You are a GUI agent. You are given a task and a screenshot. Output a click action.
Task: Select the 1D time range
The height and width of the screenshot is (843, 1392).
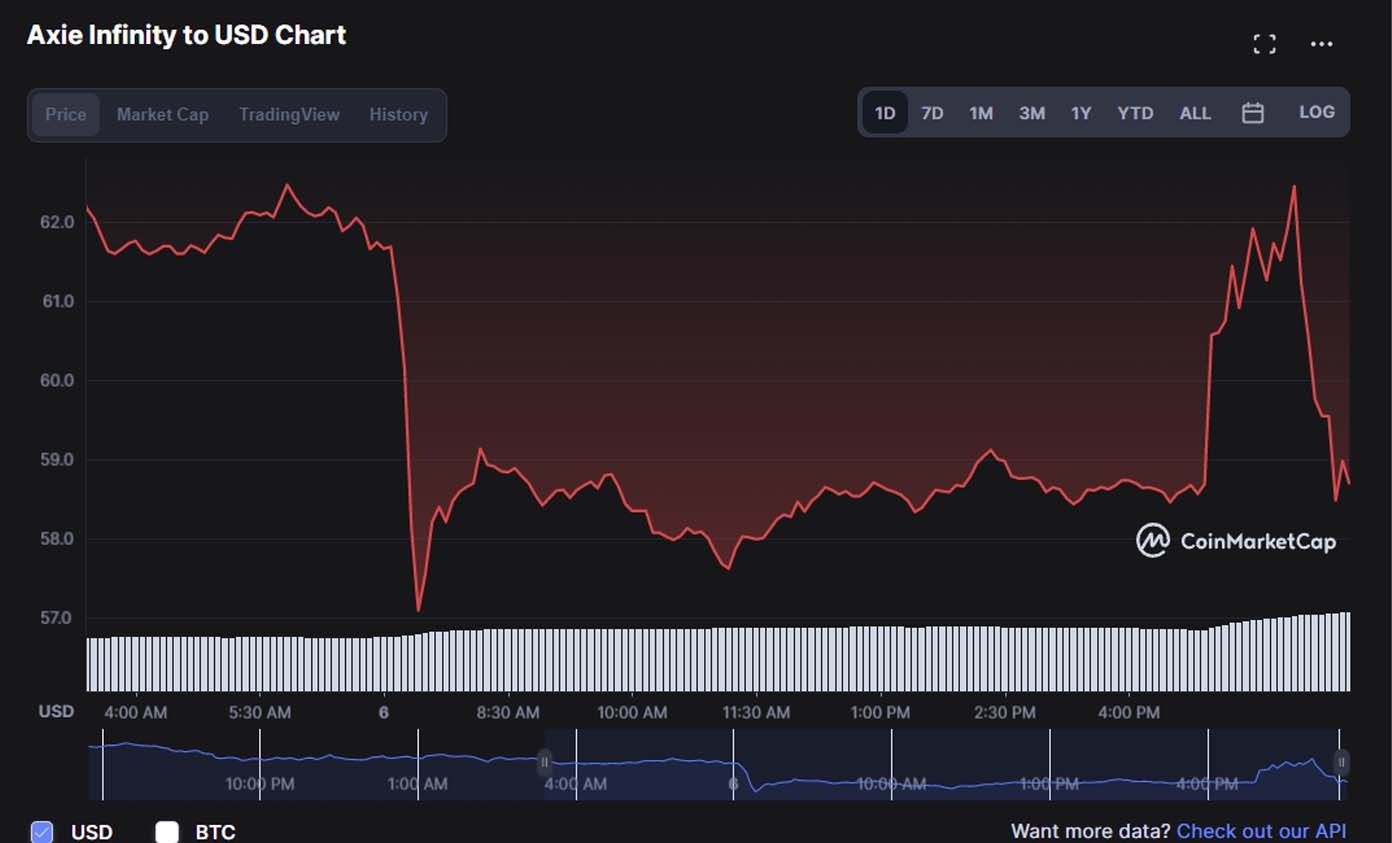pyautogui.click(x=884, y=113)
